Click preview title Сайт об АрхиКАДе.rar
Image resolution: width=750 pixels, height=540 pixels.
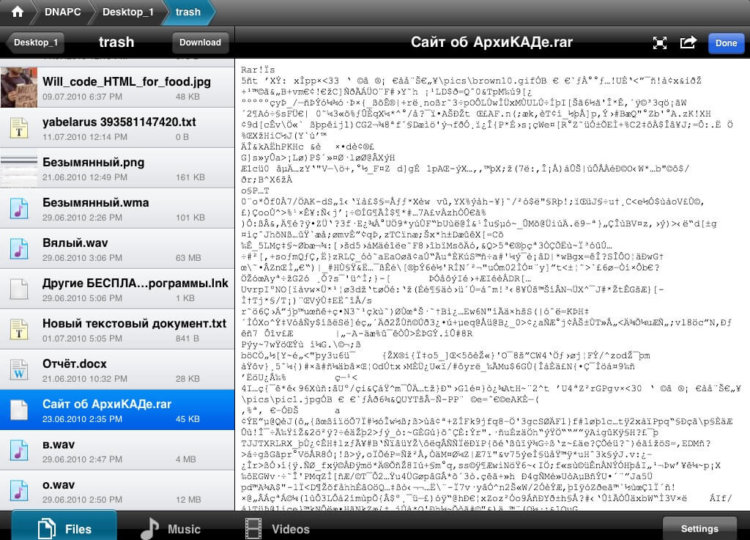tap(492, 42)
